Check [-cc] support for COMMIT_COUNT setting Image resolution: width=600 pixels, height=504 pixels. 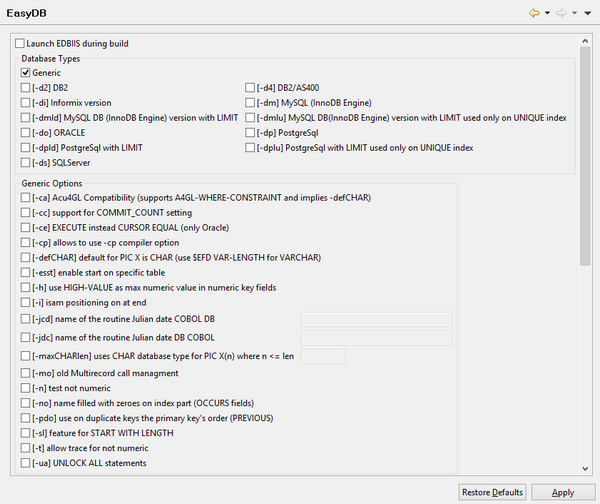point(26,213)
